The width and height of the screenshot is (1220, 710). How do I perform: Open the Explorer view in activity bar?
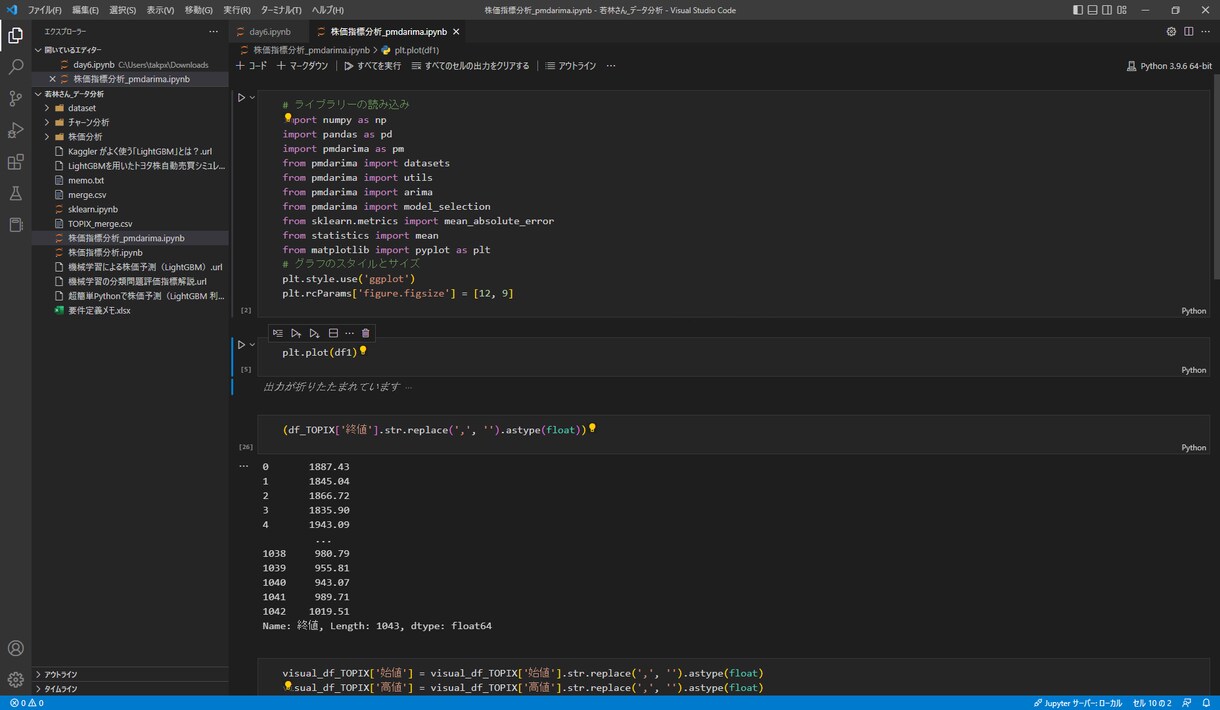click(x=15, y=36)
